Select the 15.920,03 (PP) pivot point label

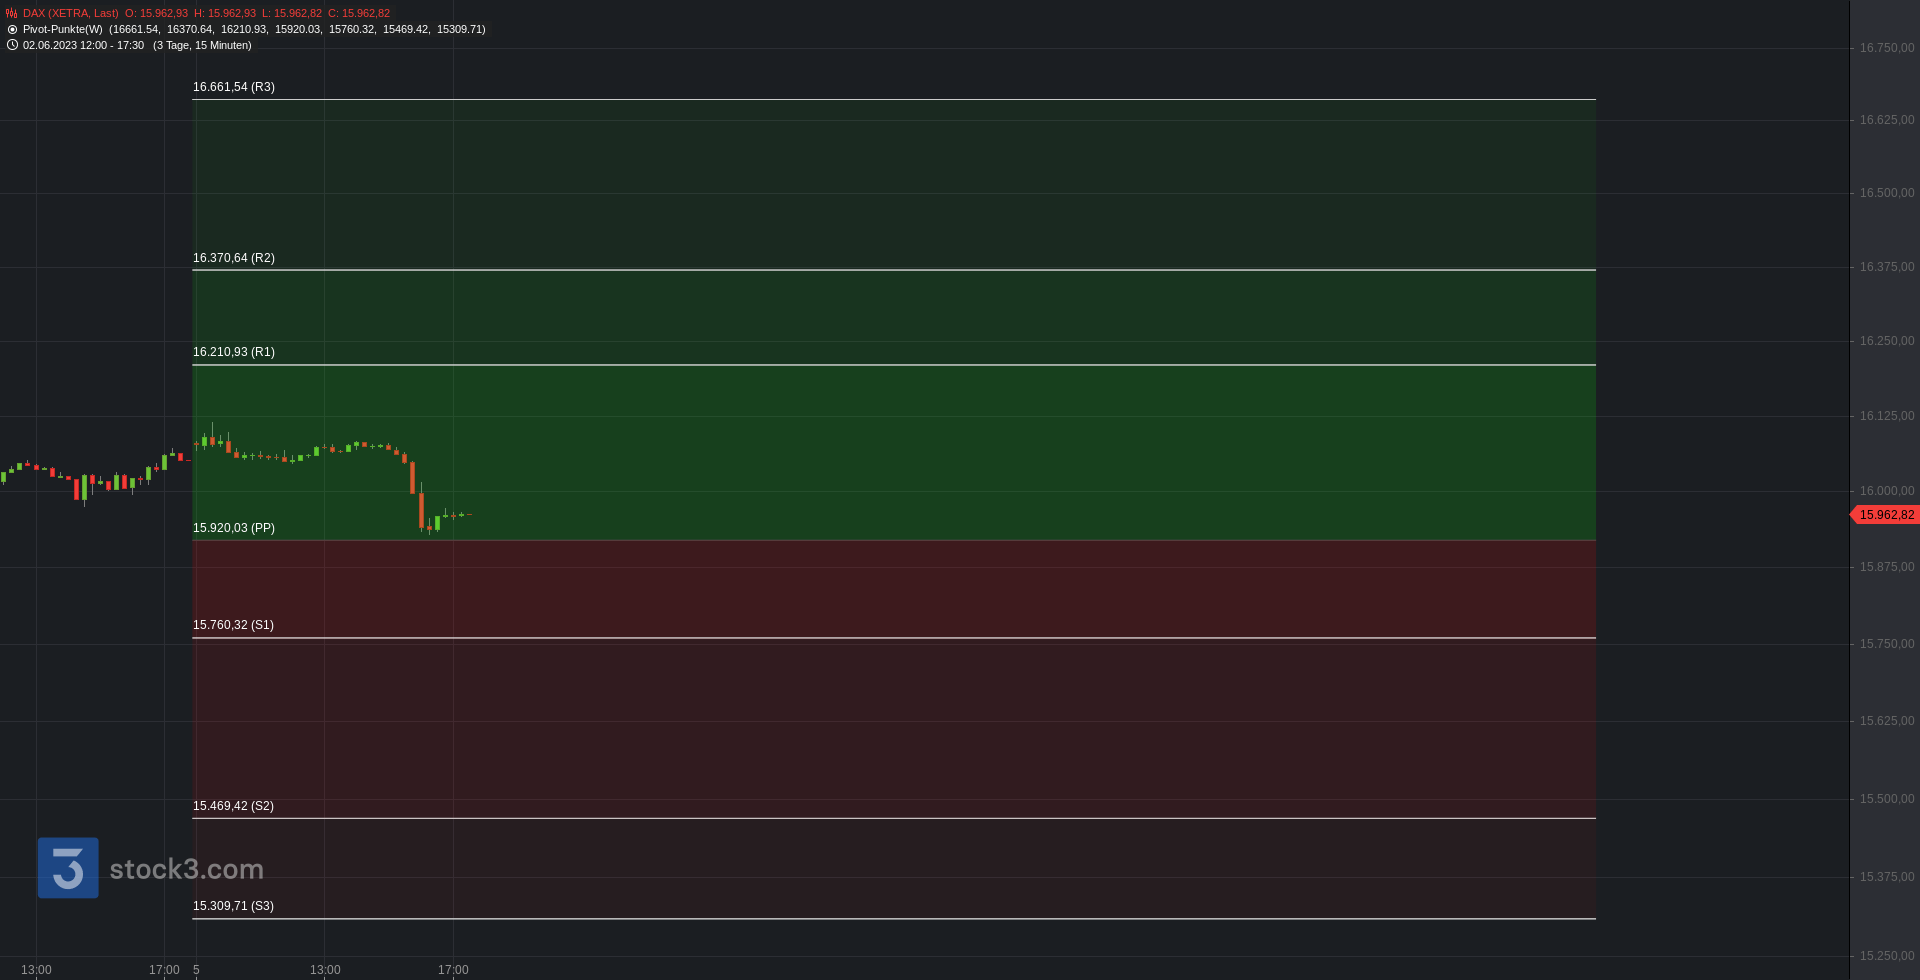click(x=234, y=528)
